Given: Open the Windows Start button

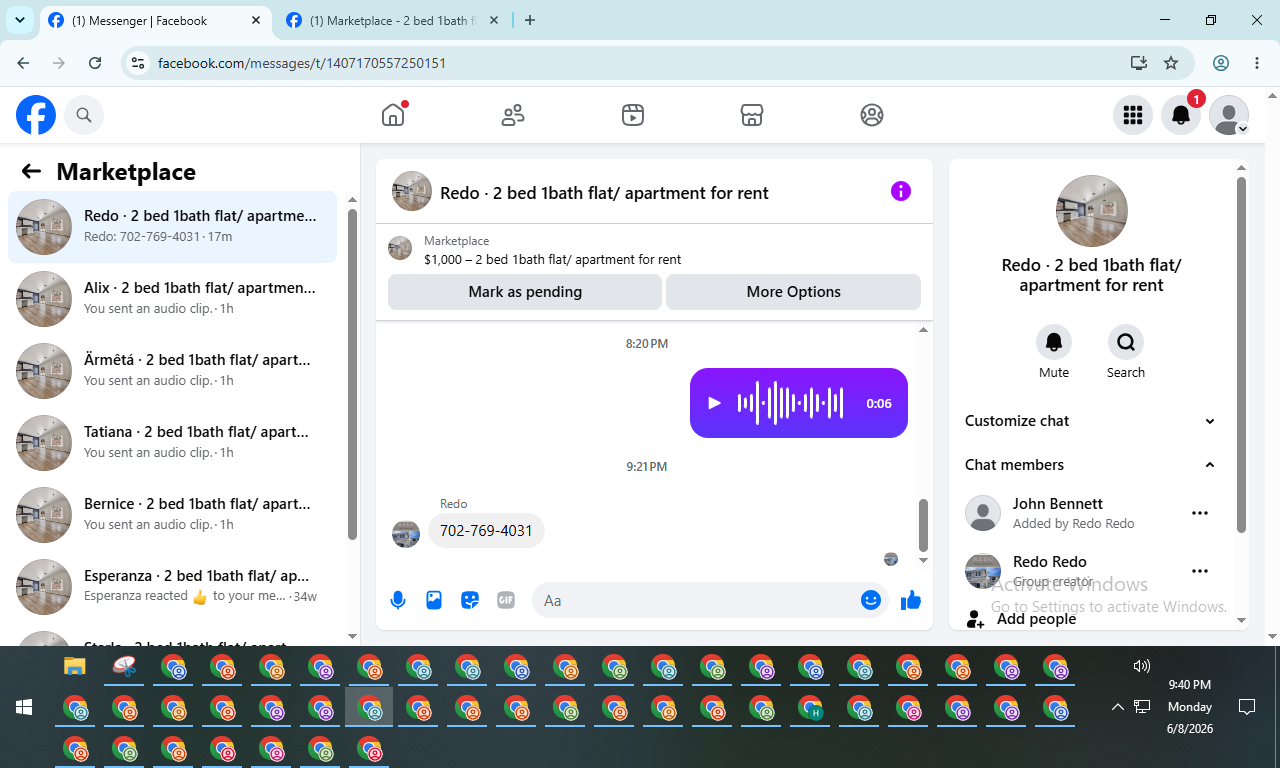Looking at the screenshot, I should point(24,707).
